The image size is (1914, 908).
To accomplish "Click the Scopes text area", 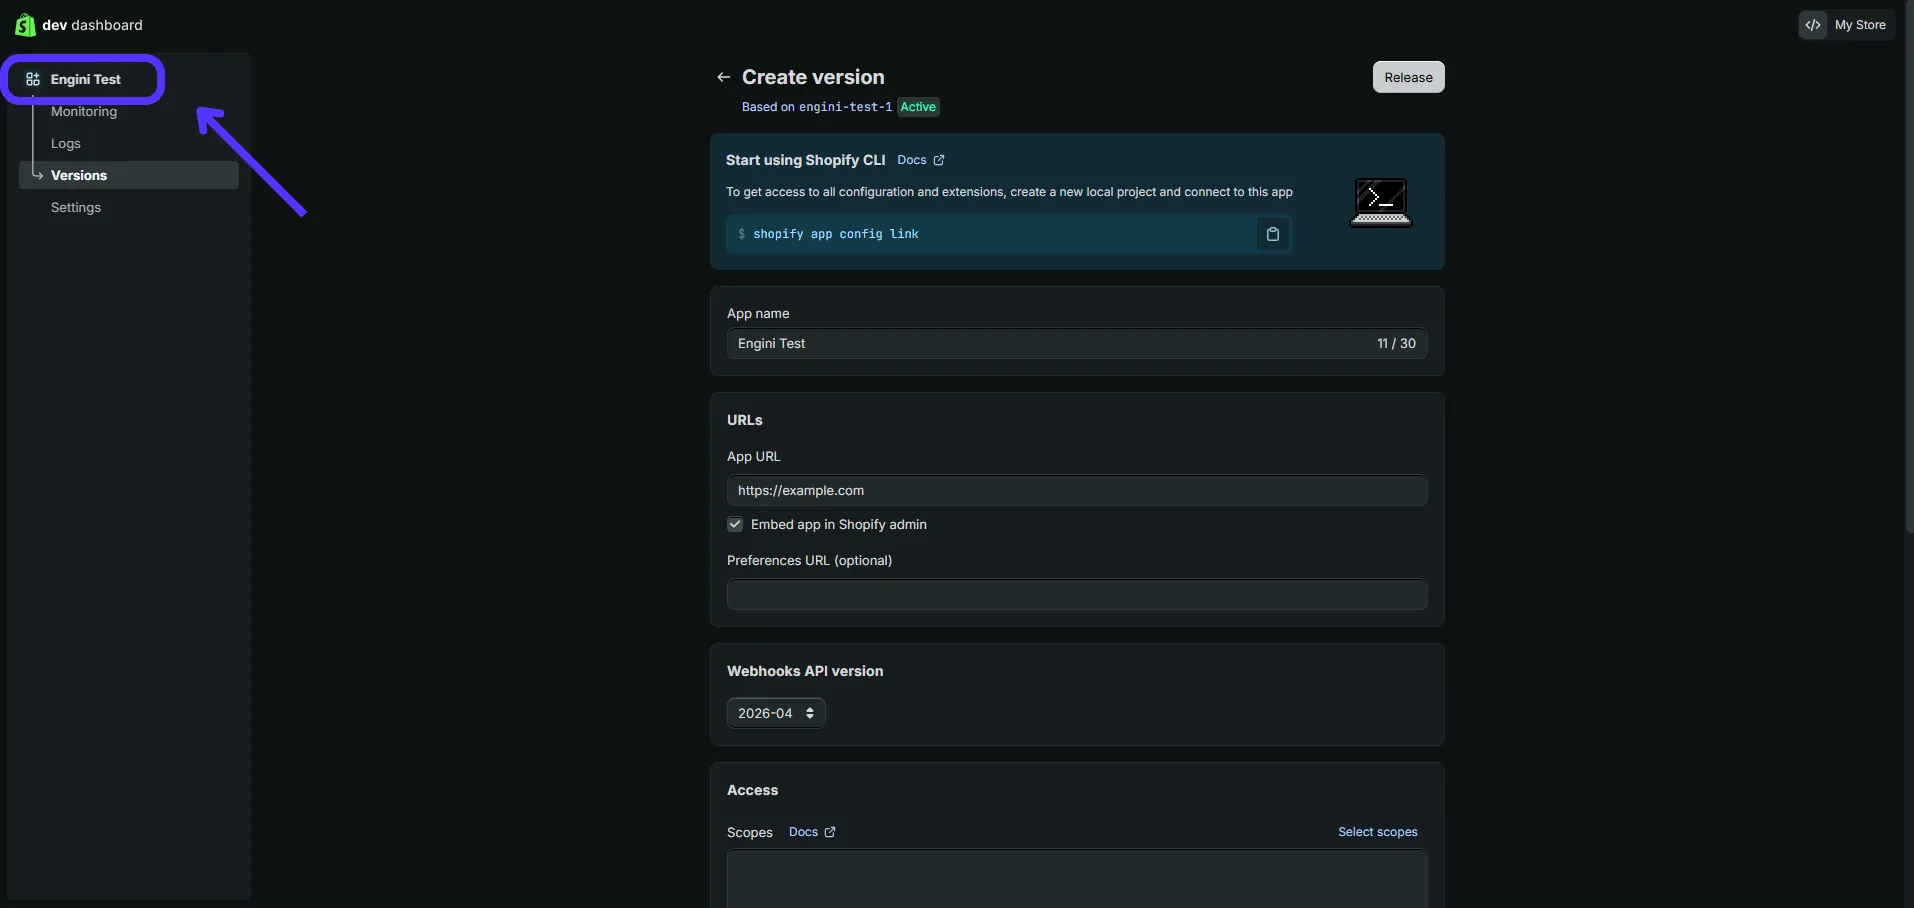I will pyautogui.click(x=1077, y=879).
